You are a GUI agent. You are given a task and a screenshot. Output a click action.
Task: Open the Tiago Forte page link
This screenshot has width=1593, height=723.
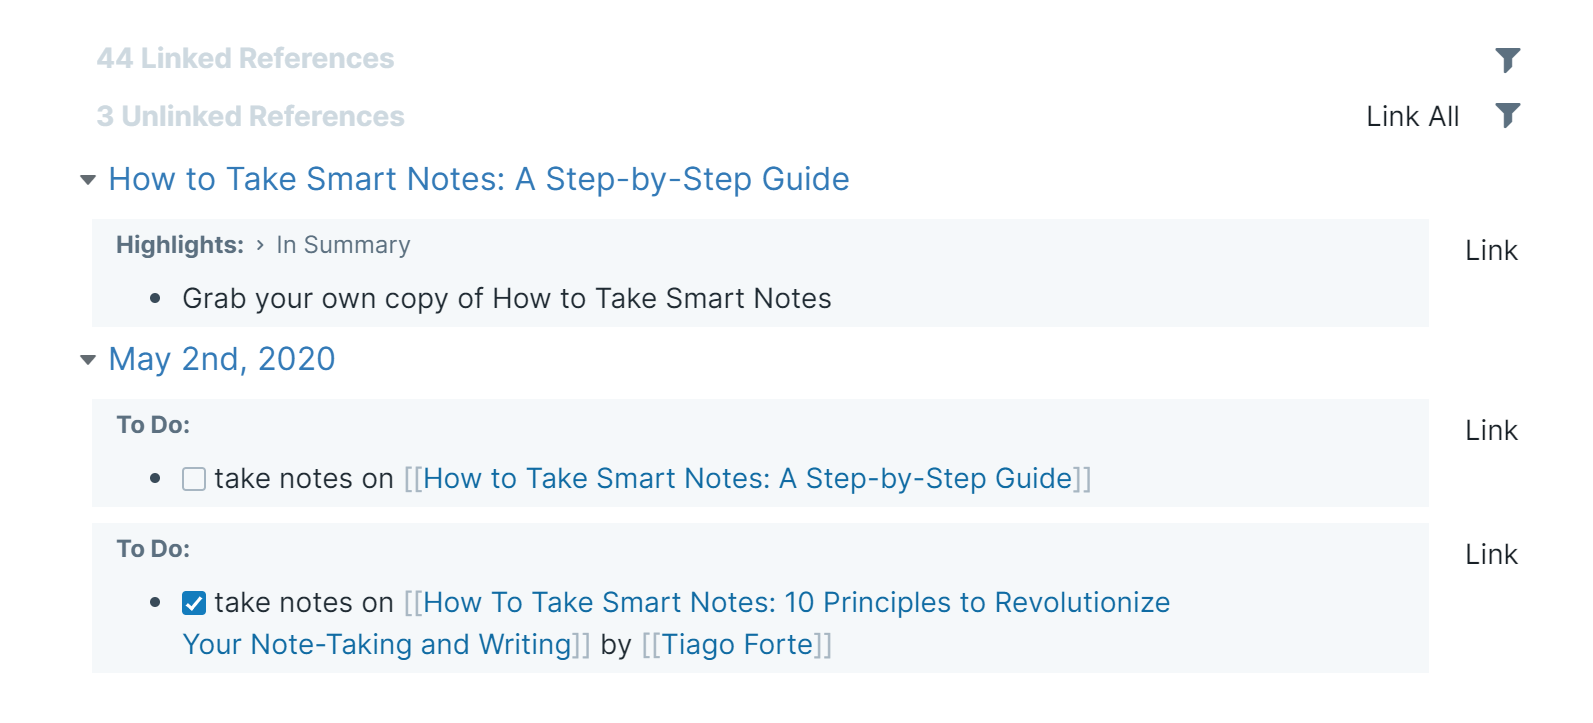tap(737, 645)
